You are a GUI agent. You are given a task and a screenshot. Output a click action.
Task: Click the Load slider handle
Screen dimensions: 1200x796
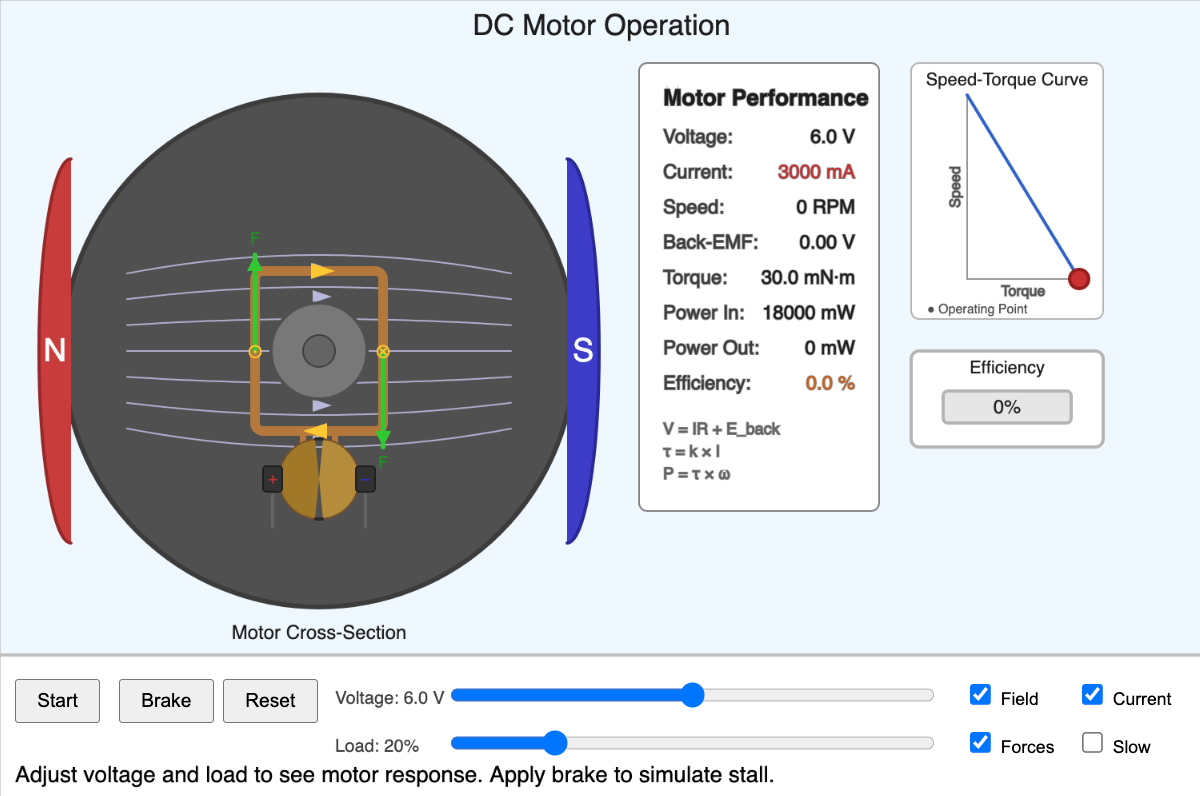point(554,743)
